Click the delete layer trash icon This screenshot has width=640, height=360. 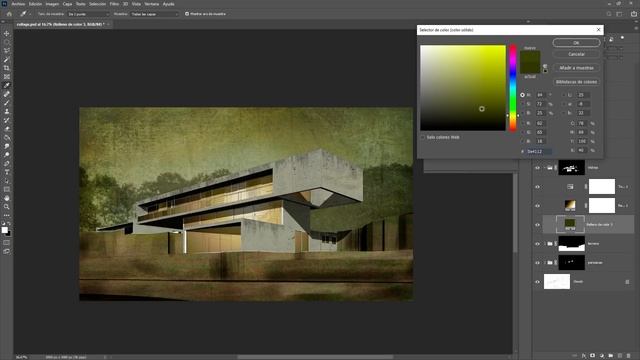coord(629,356)
